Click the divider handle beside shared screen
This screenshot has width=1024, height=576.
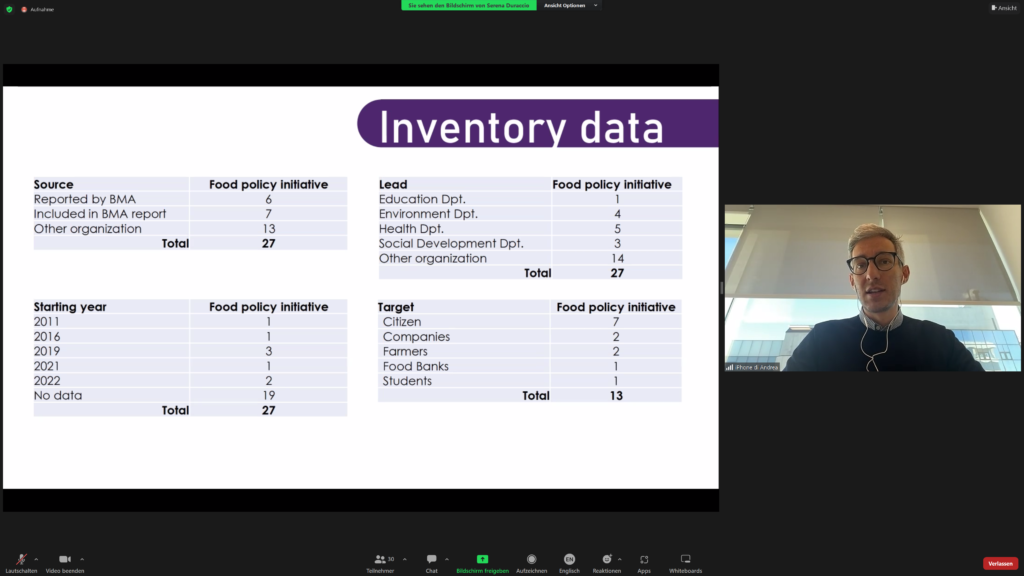coord(721,288)
